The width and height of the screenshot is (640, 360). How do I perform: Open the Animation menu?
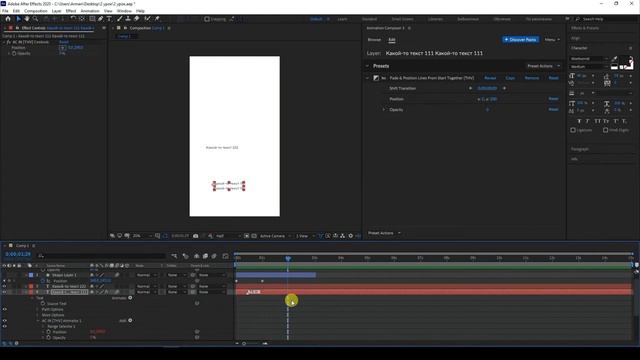90,11
